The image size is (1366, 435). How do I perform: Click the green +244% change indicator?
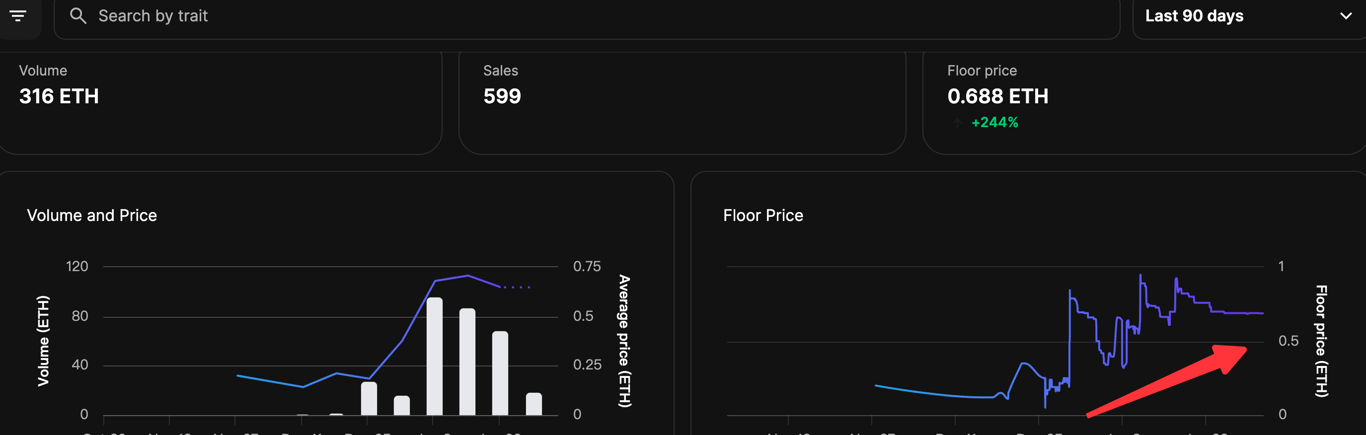(995, 122)
